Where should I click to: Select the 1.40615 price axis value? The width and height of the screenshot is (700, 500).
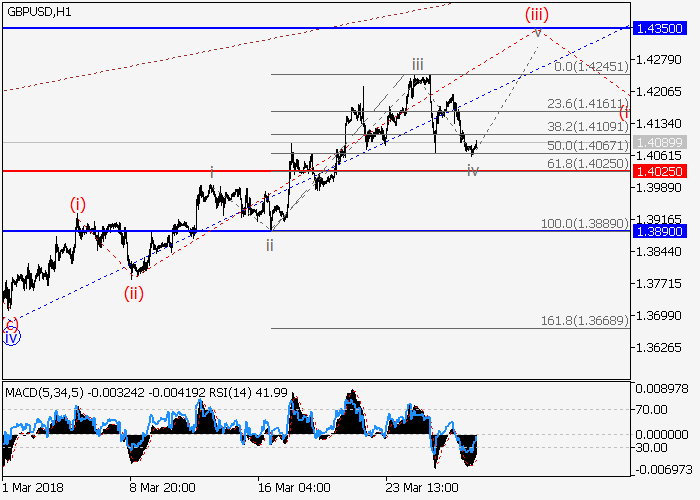tap(659, 155)
